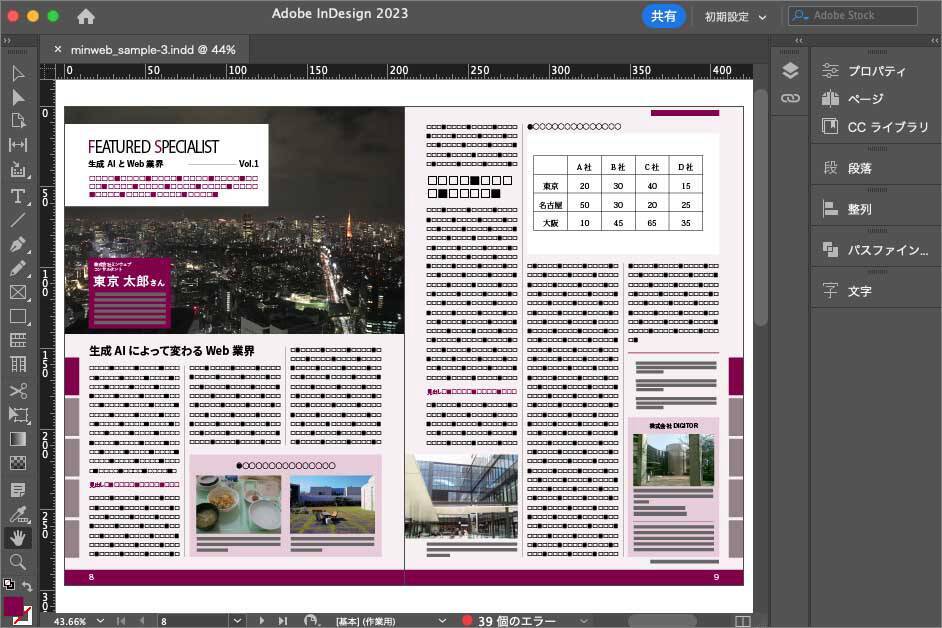This screenshot has height=628, width=942.
Task: Open the Links panel icon
Action: coord(790,98)
